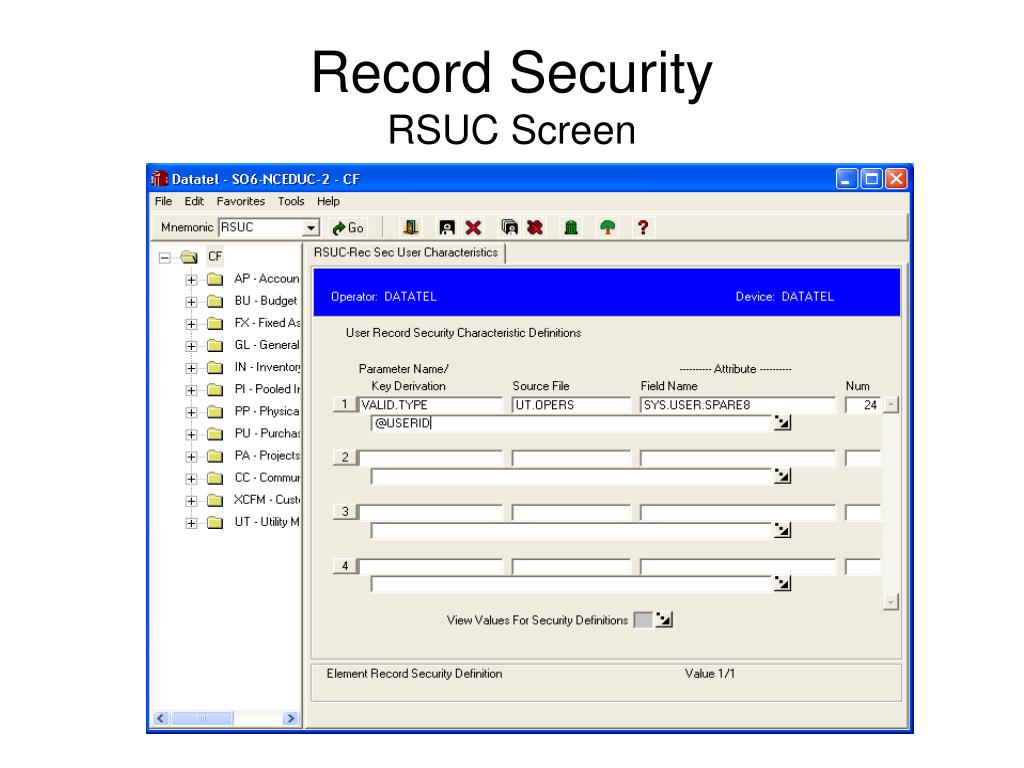Expand the PP - Physical tree node

(x=191, y=412)
